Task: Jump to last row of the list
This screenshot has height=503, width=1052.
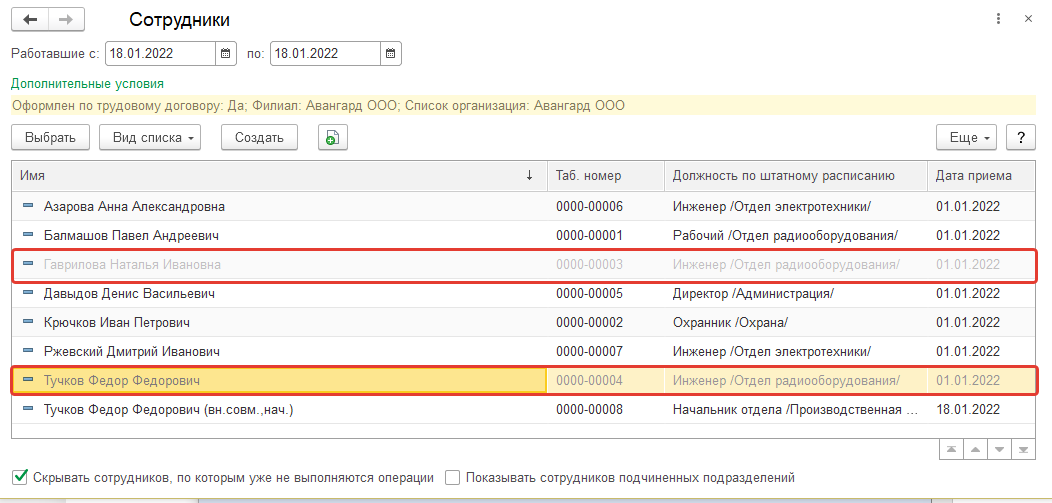Action: pyautogui.click(x=1021, y=451)
